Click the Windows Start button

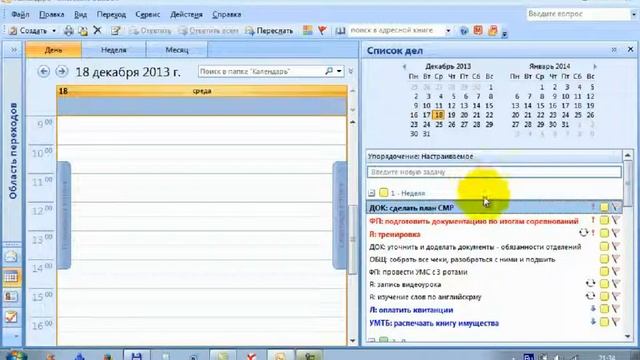coord(16,355)
